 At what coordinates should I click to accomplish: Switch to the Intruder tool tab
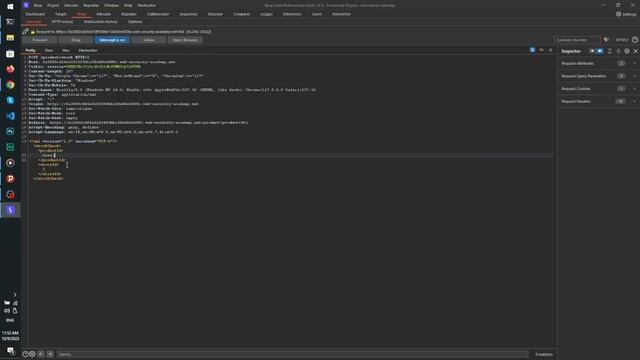[103, 14]
